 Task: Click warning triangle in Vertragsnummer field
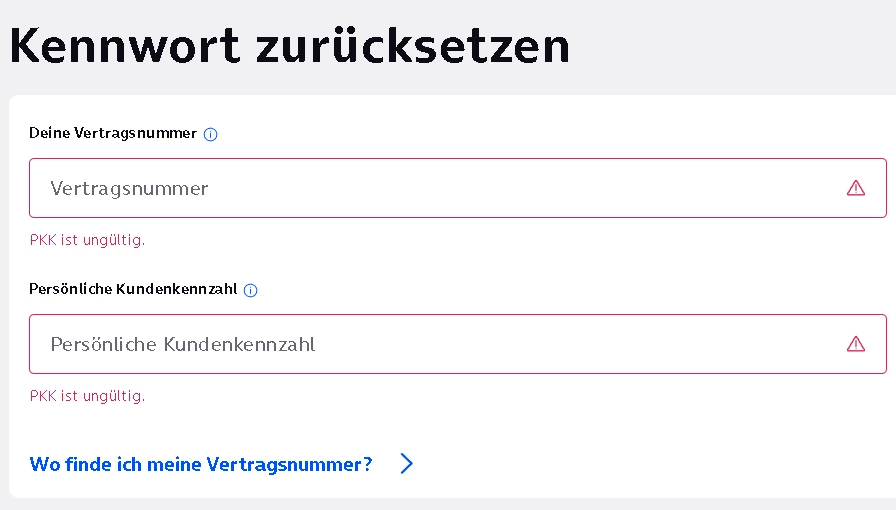(x=855, y=188)
